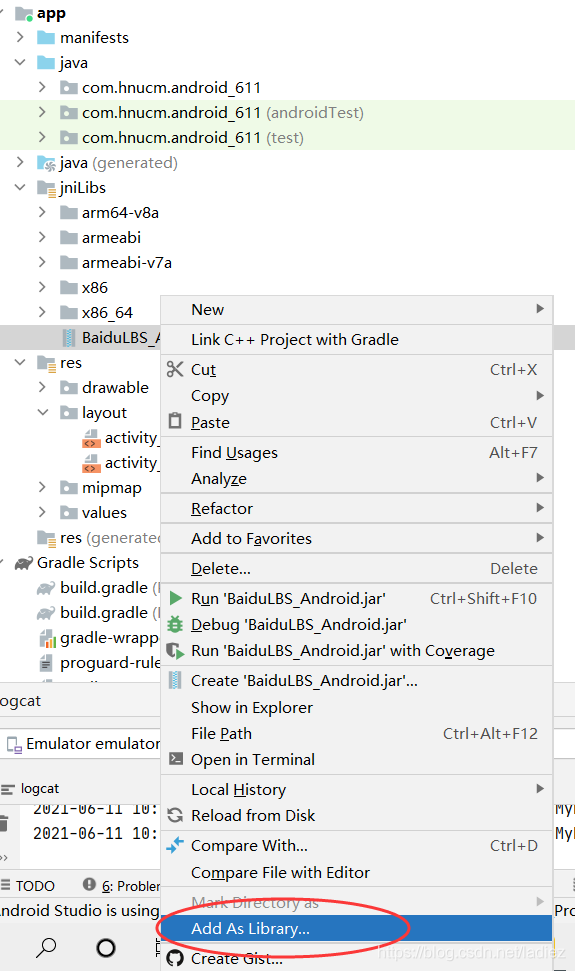Collapse the jniLibs folder
The height and width of the screenshot is (971, 575).
coord(20,187)
